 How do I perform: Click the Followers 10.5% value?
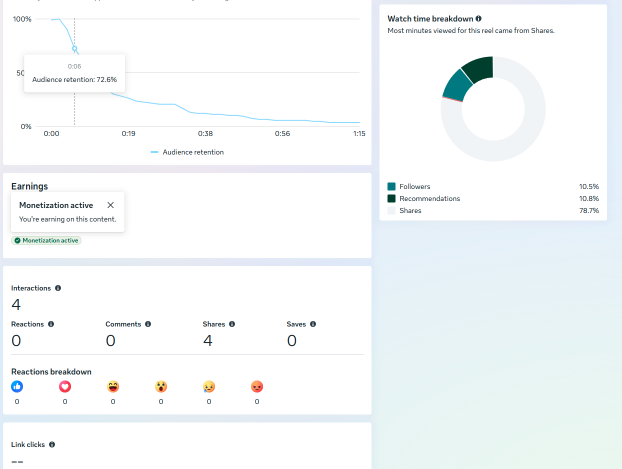click(x=589, y=186)
